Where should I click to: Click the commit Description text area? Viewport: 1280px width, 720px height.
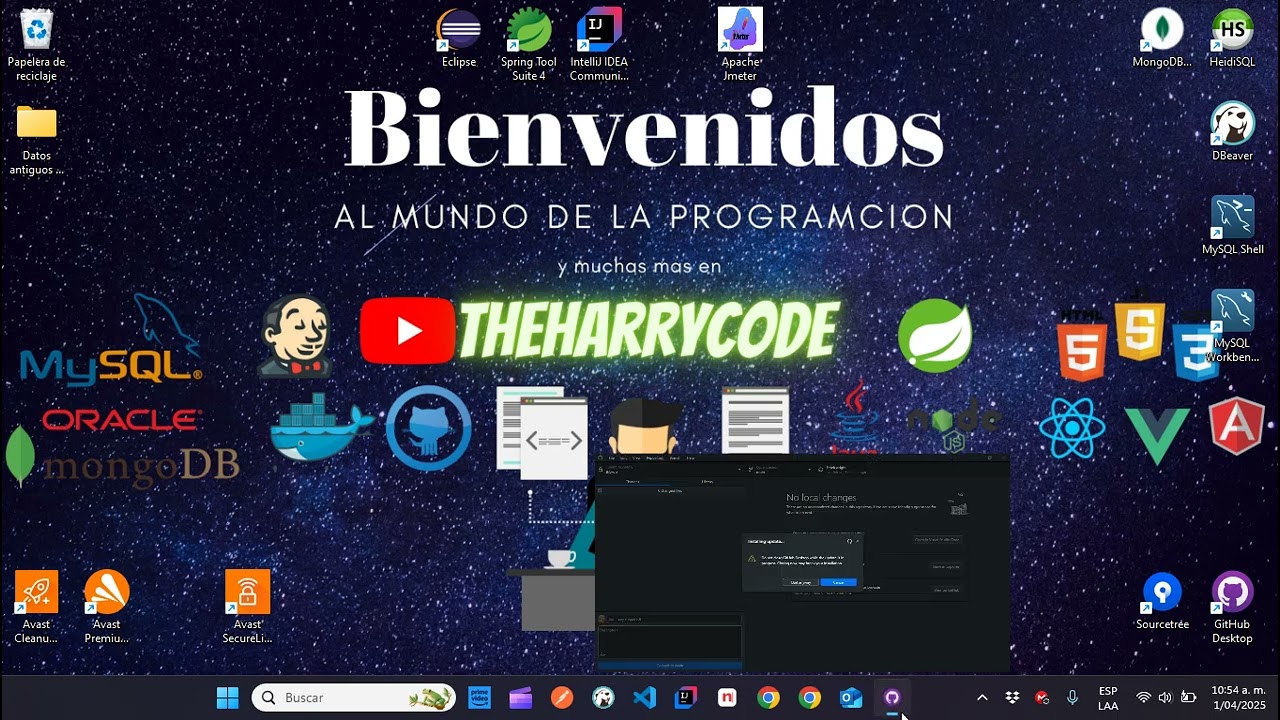pos(669,642)
